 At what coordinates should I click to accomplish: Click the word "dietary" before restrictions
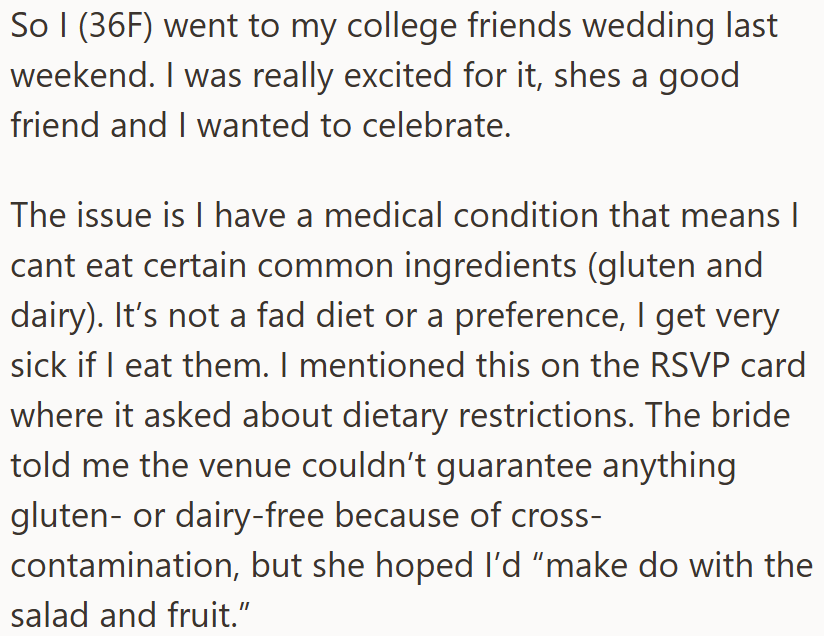click(395, 416)
